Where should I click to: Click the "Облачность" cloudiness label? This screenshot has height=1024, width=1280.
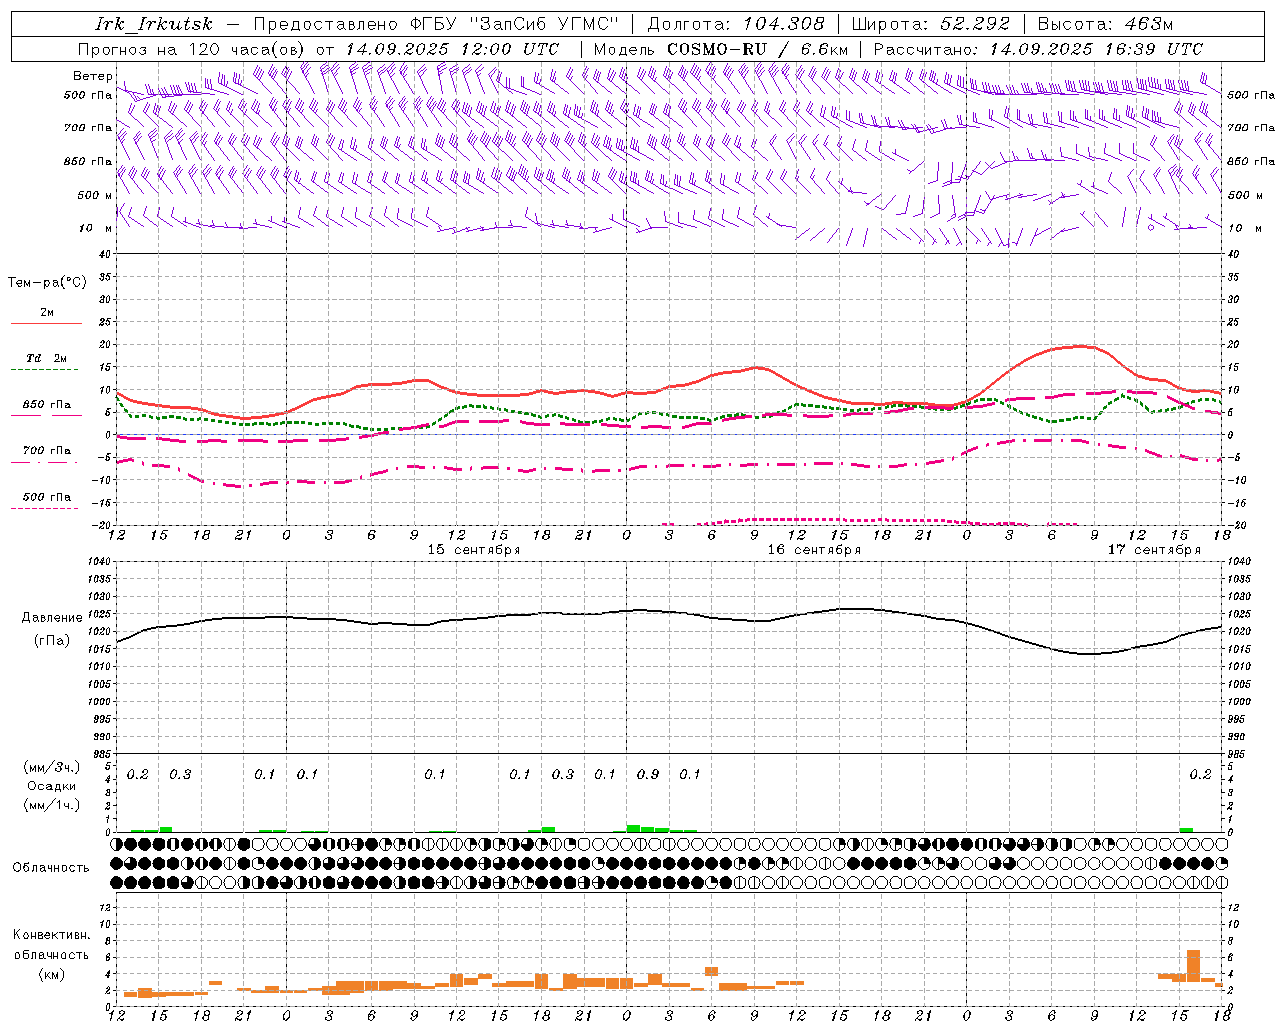[x=51, y=867]
